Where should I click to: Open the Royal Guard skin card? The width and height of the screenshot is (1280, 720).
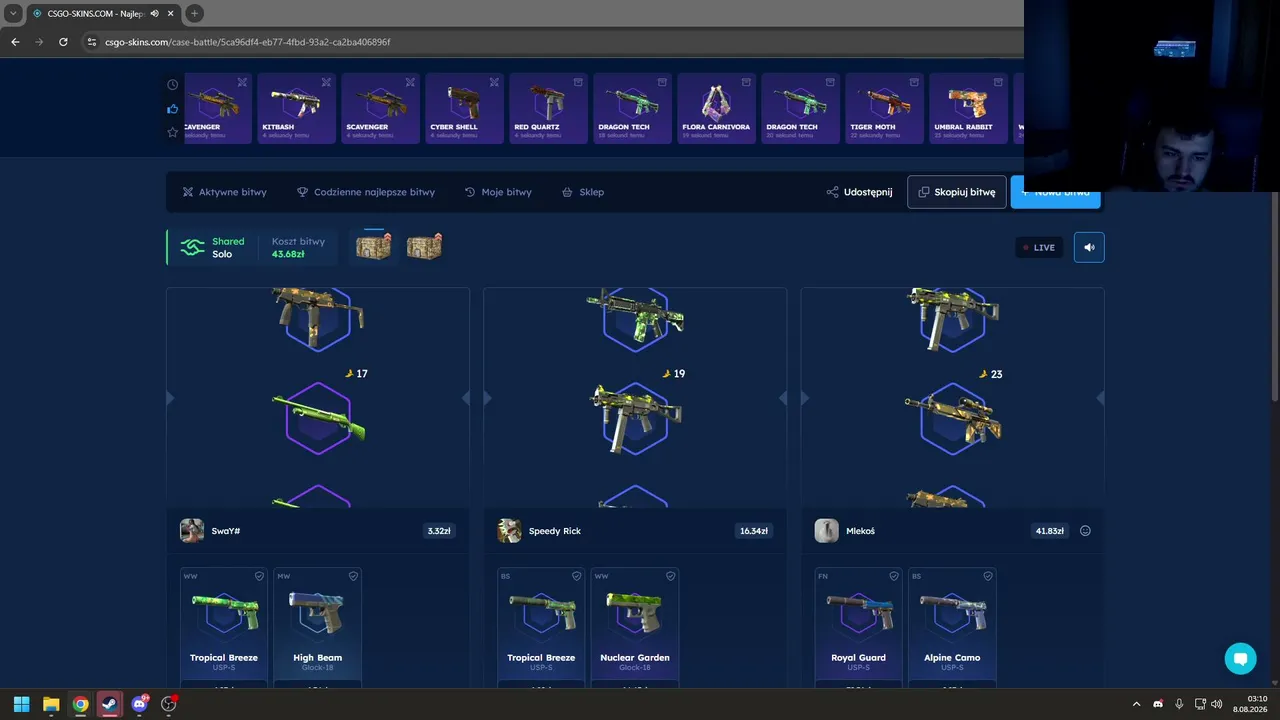[858, 626]
